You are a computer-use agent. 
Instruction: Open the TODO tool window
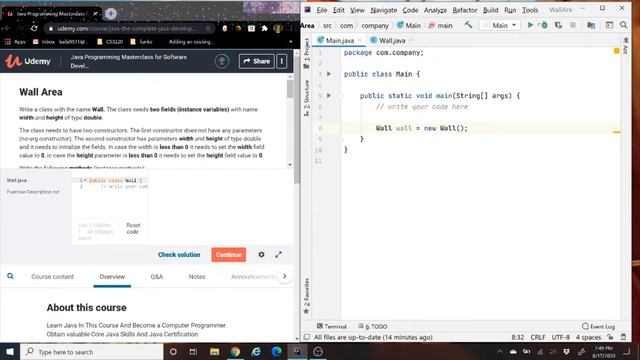(373, 326)
